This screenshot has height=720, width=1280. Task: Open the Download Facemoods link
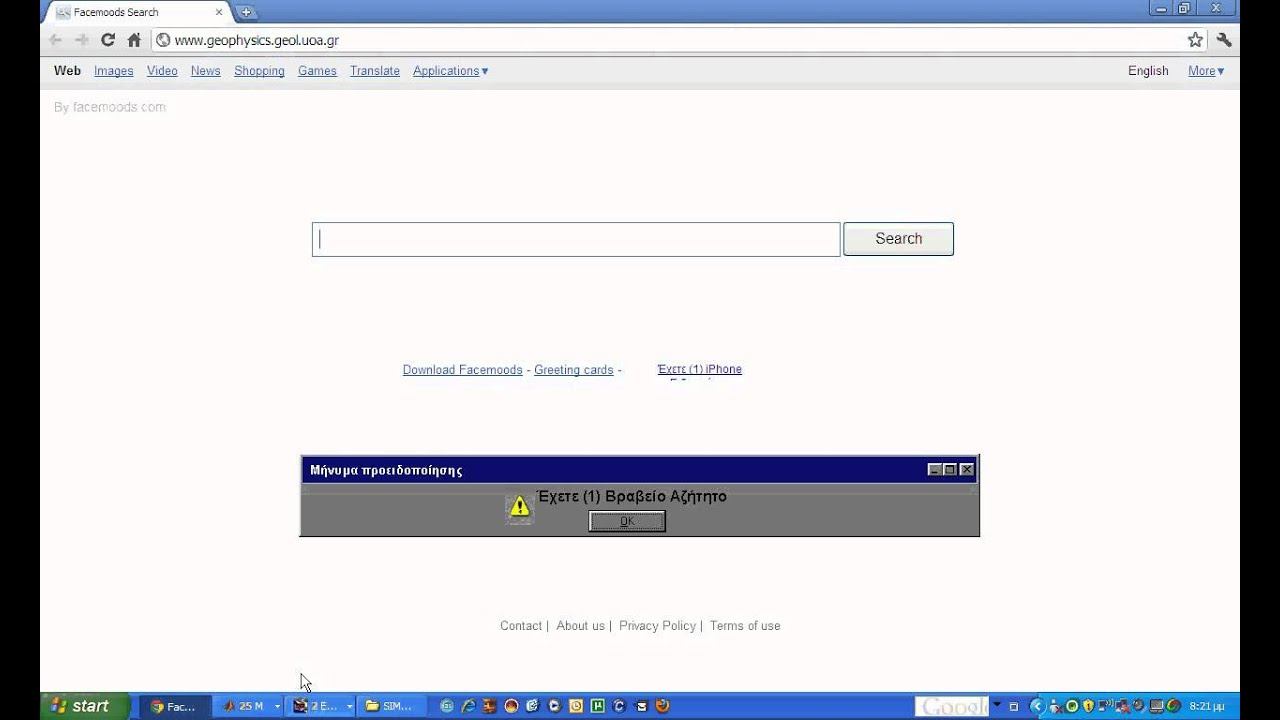pos(462,370)
